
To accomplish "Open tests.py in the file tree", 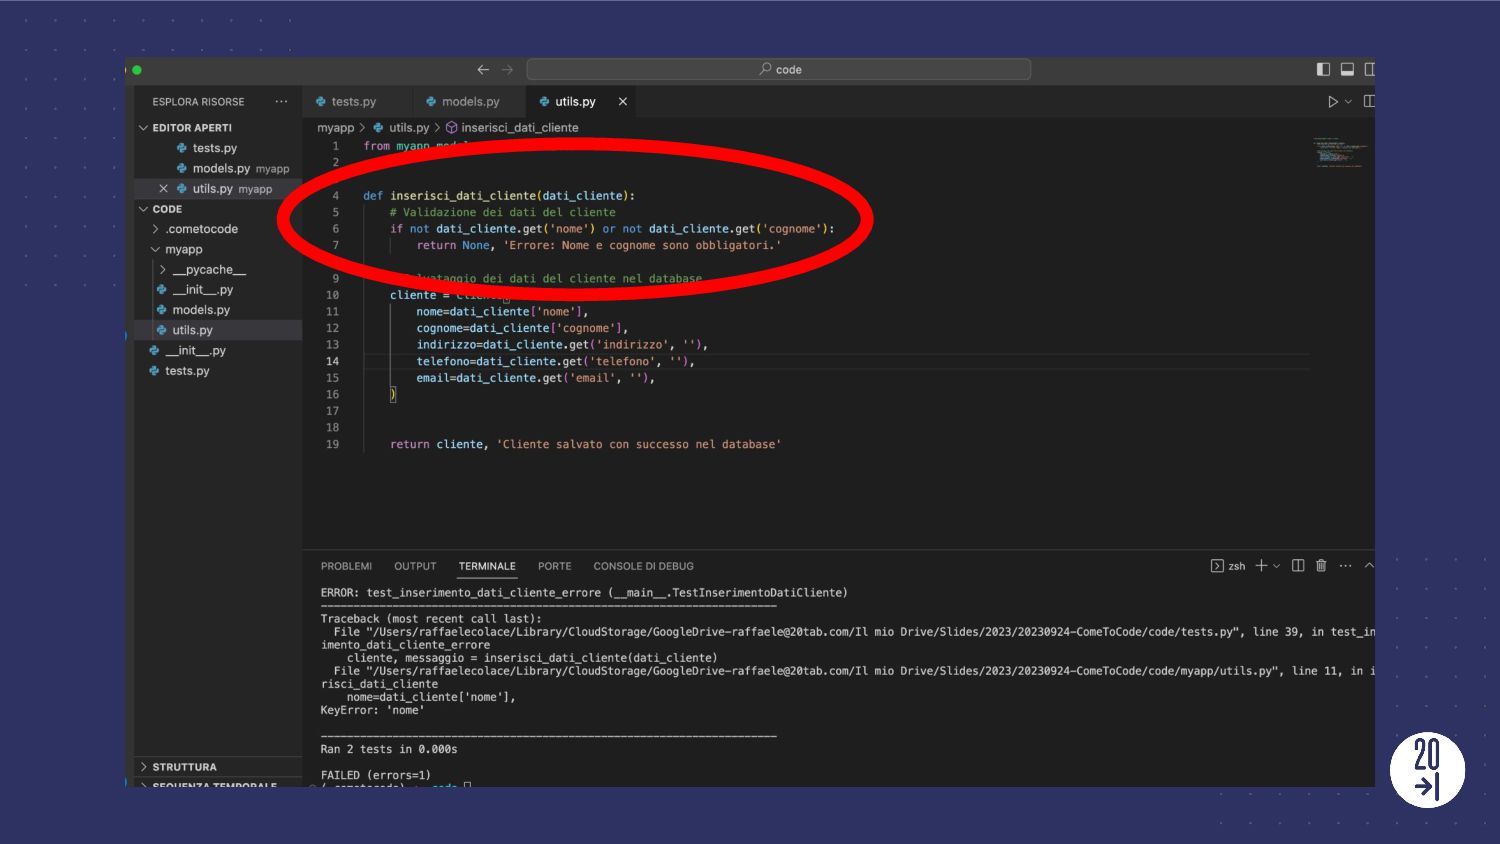I will click(x=187, y=371).
